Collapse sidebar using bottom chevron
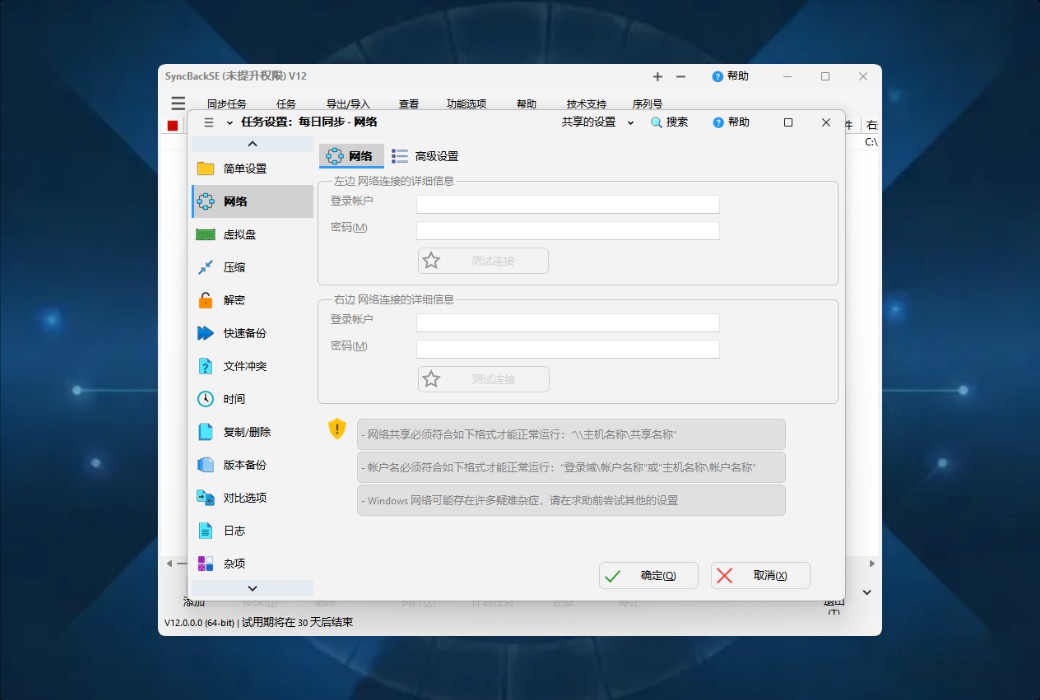Image resolution: width=1040 pixels, height=700 pixels. 251,588
